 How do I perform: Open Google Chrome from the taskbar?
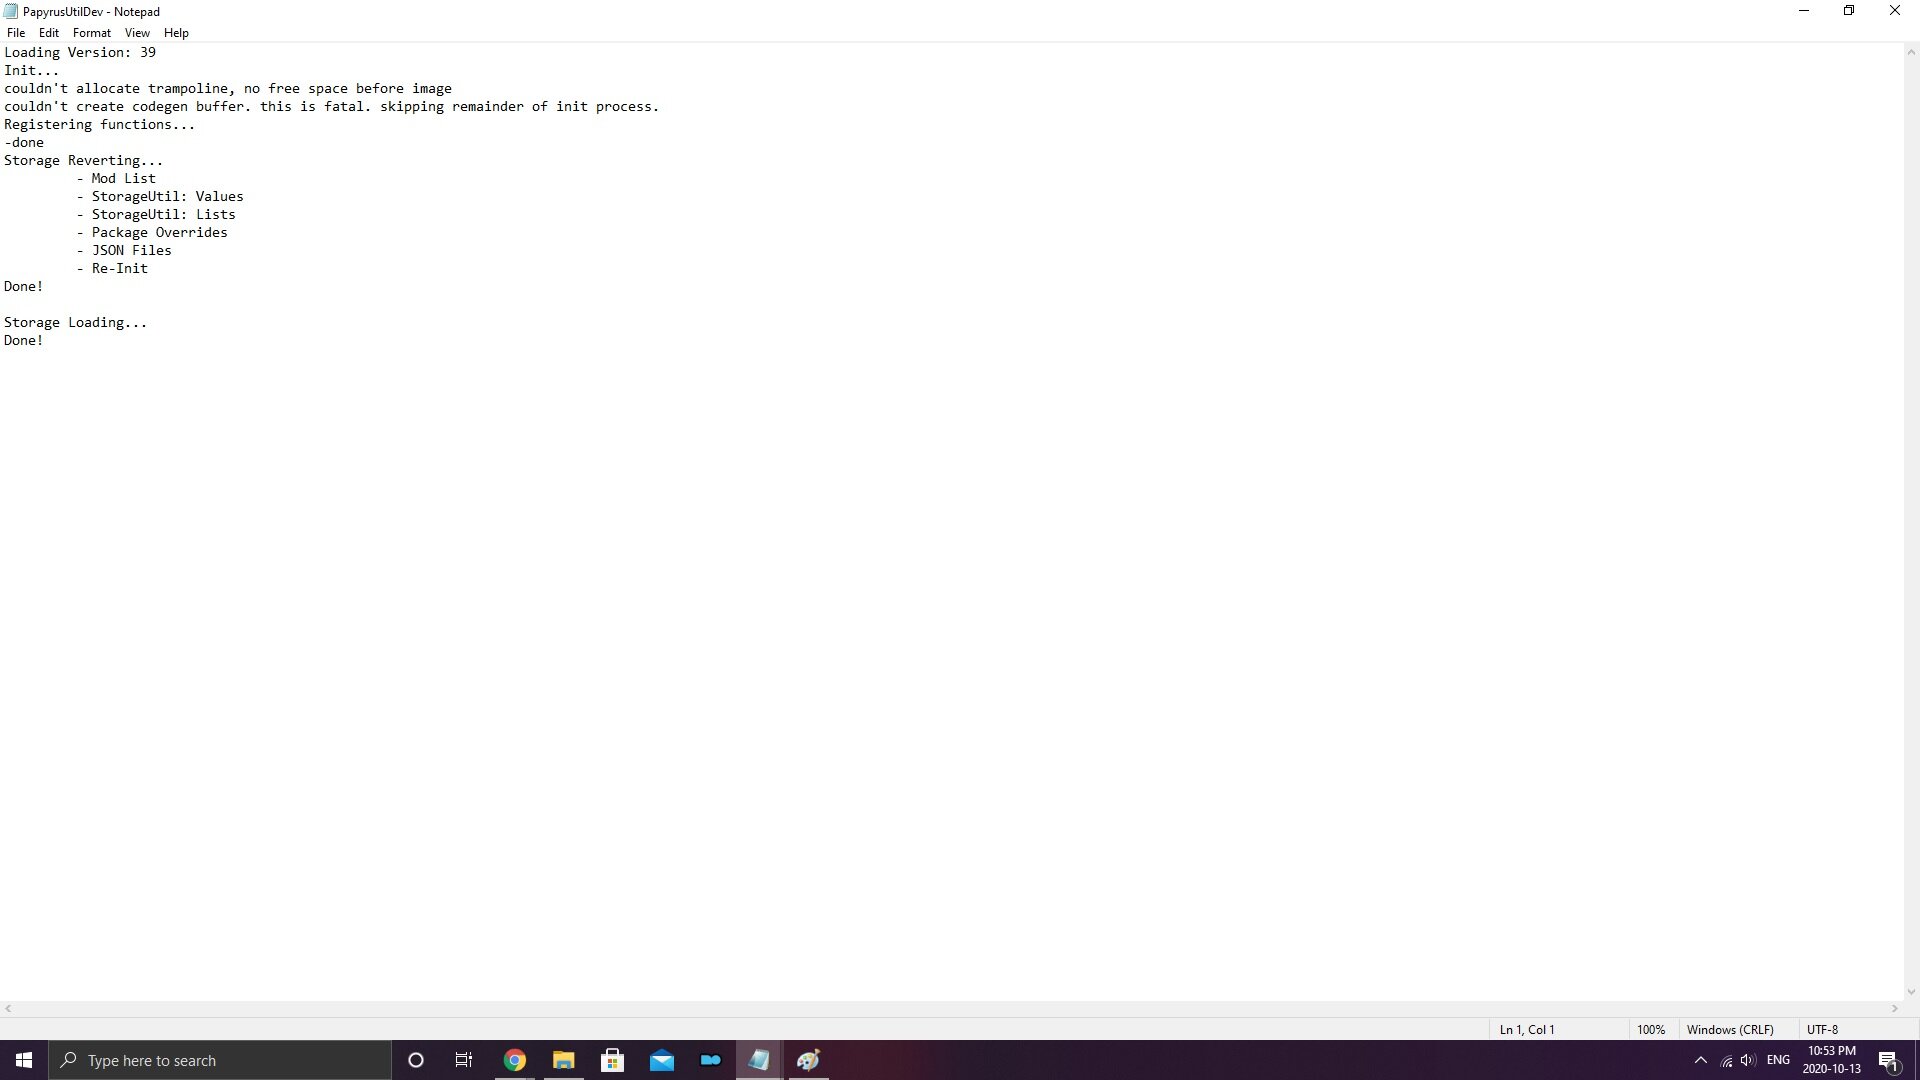(x=514, y=1060)
